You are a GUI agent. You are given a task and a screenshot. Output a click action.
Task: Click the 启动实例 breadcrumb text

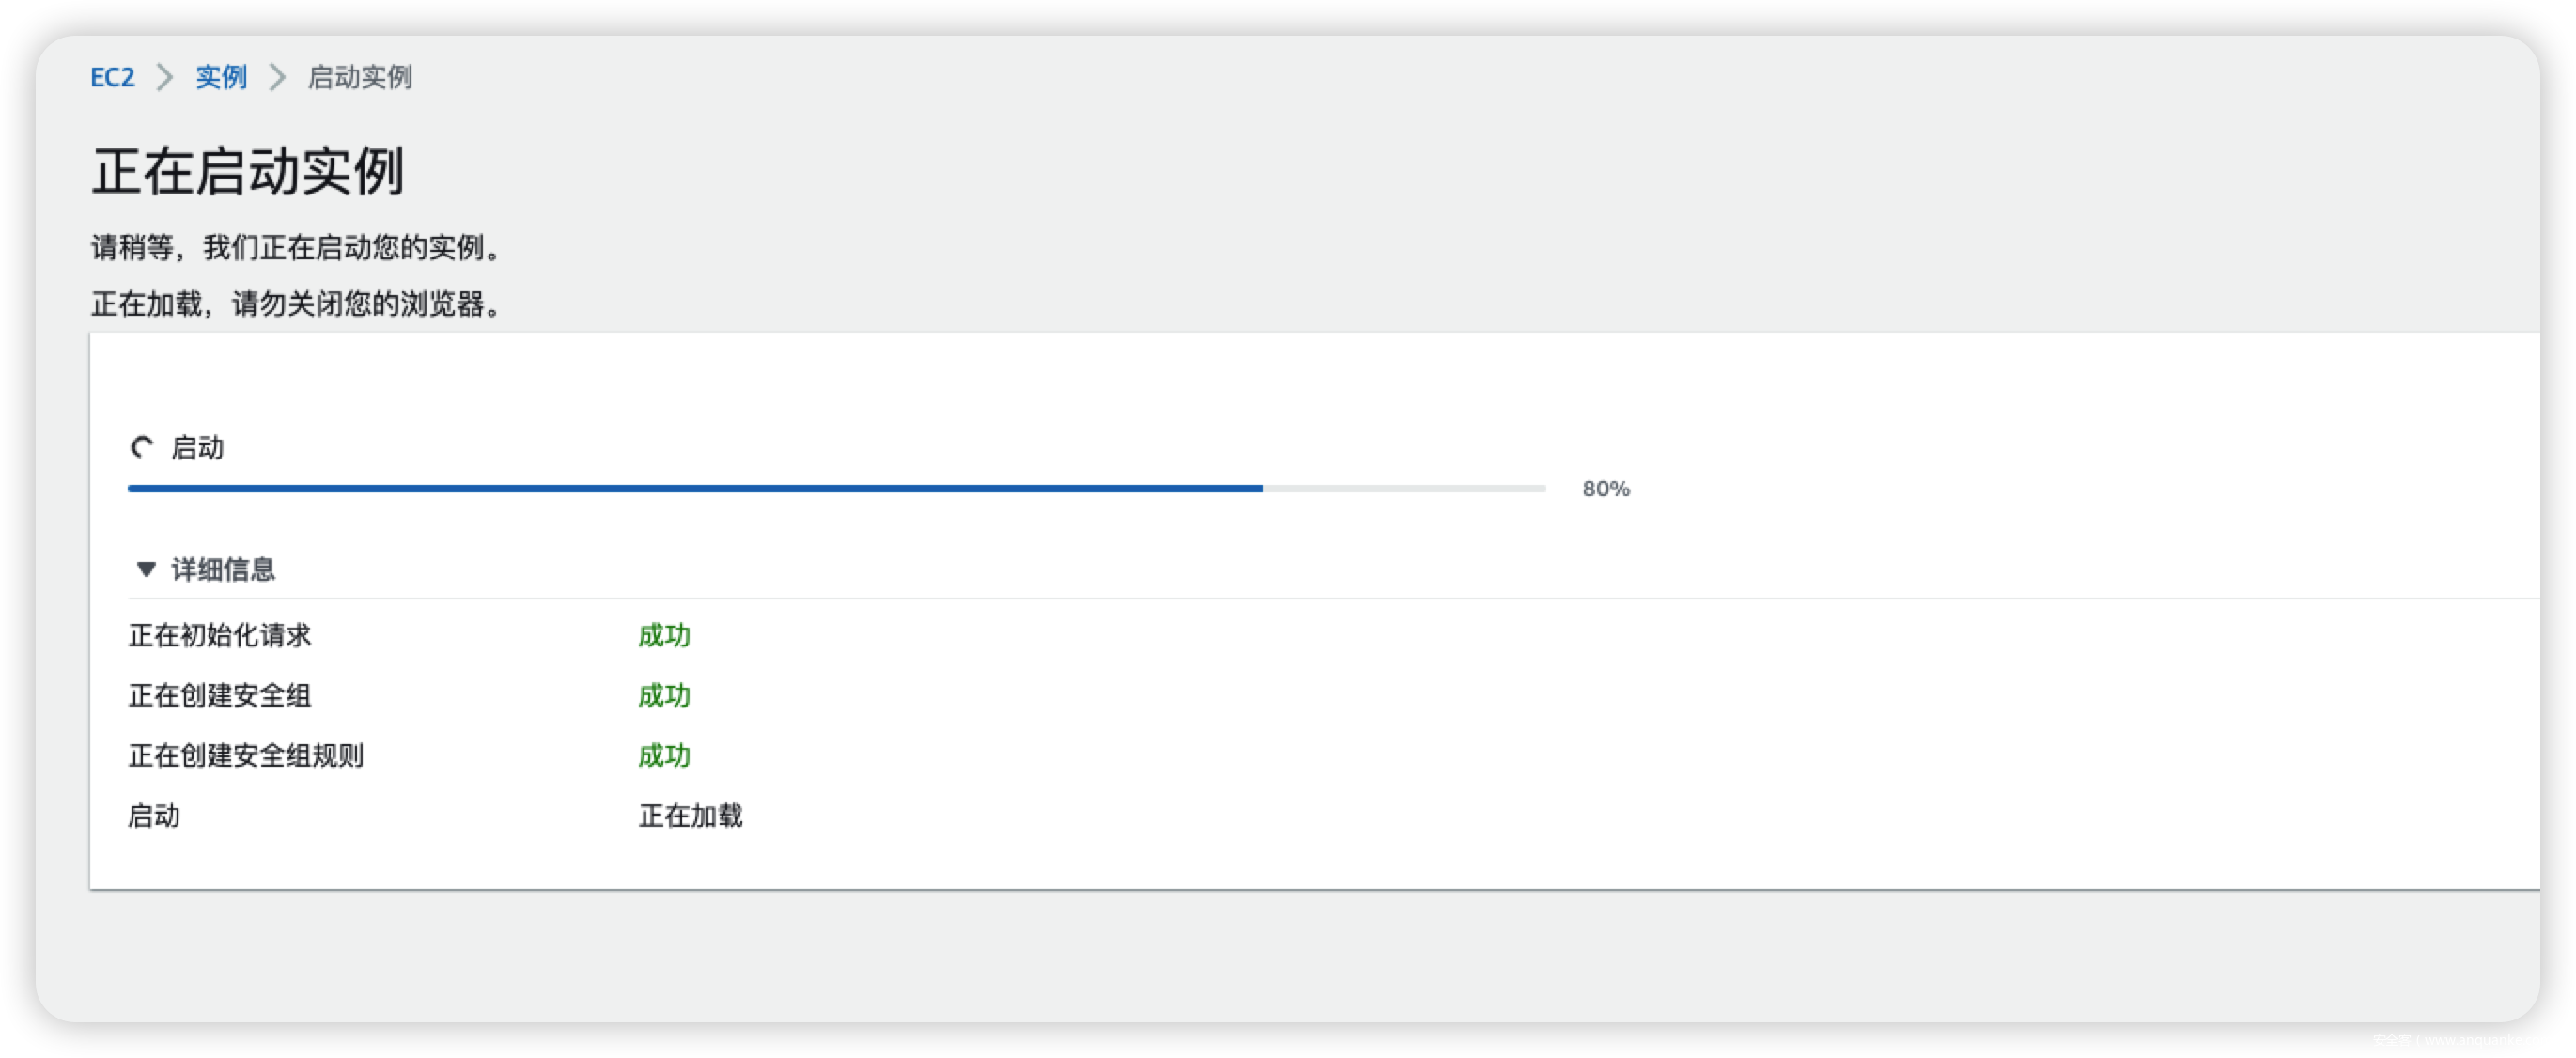tap(360, 77)
